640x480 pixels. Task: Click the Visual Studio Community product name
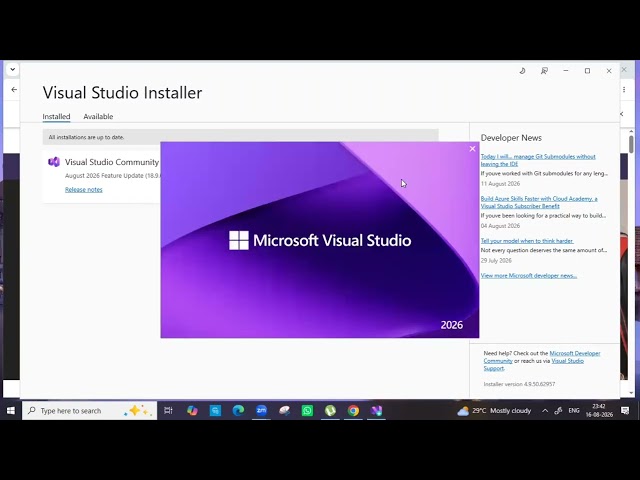click(112, 162)
